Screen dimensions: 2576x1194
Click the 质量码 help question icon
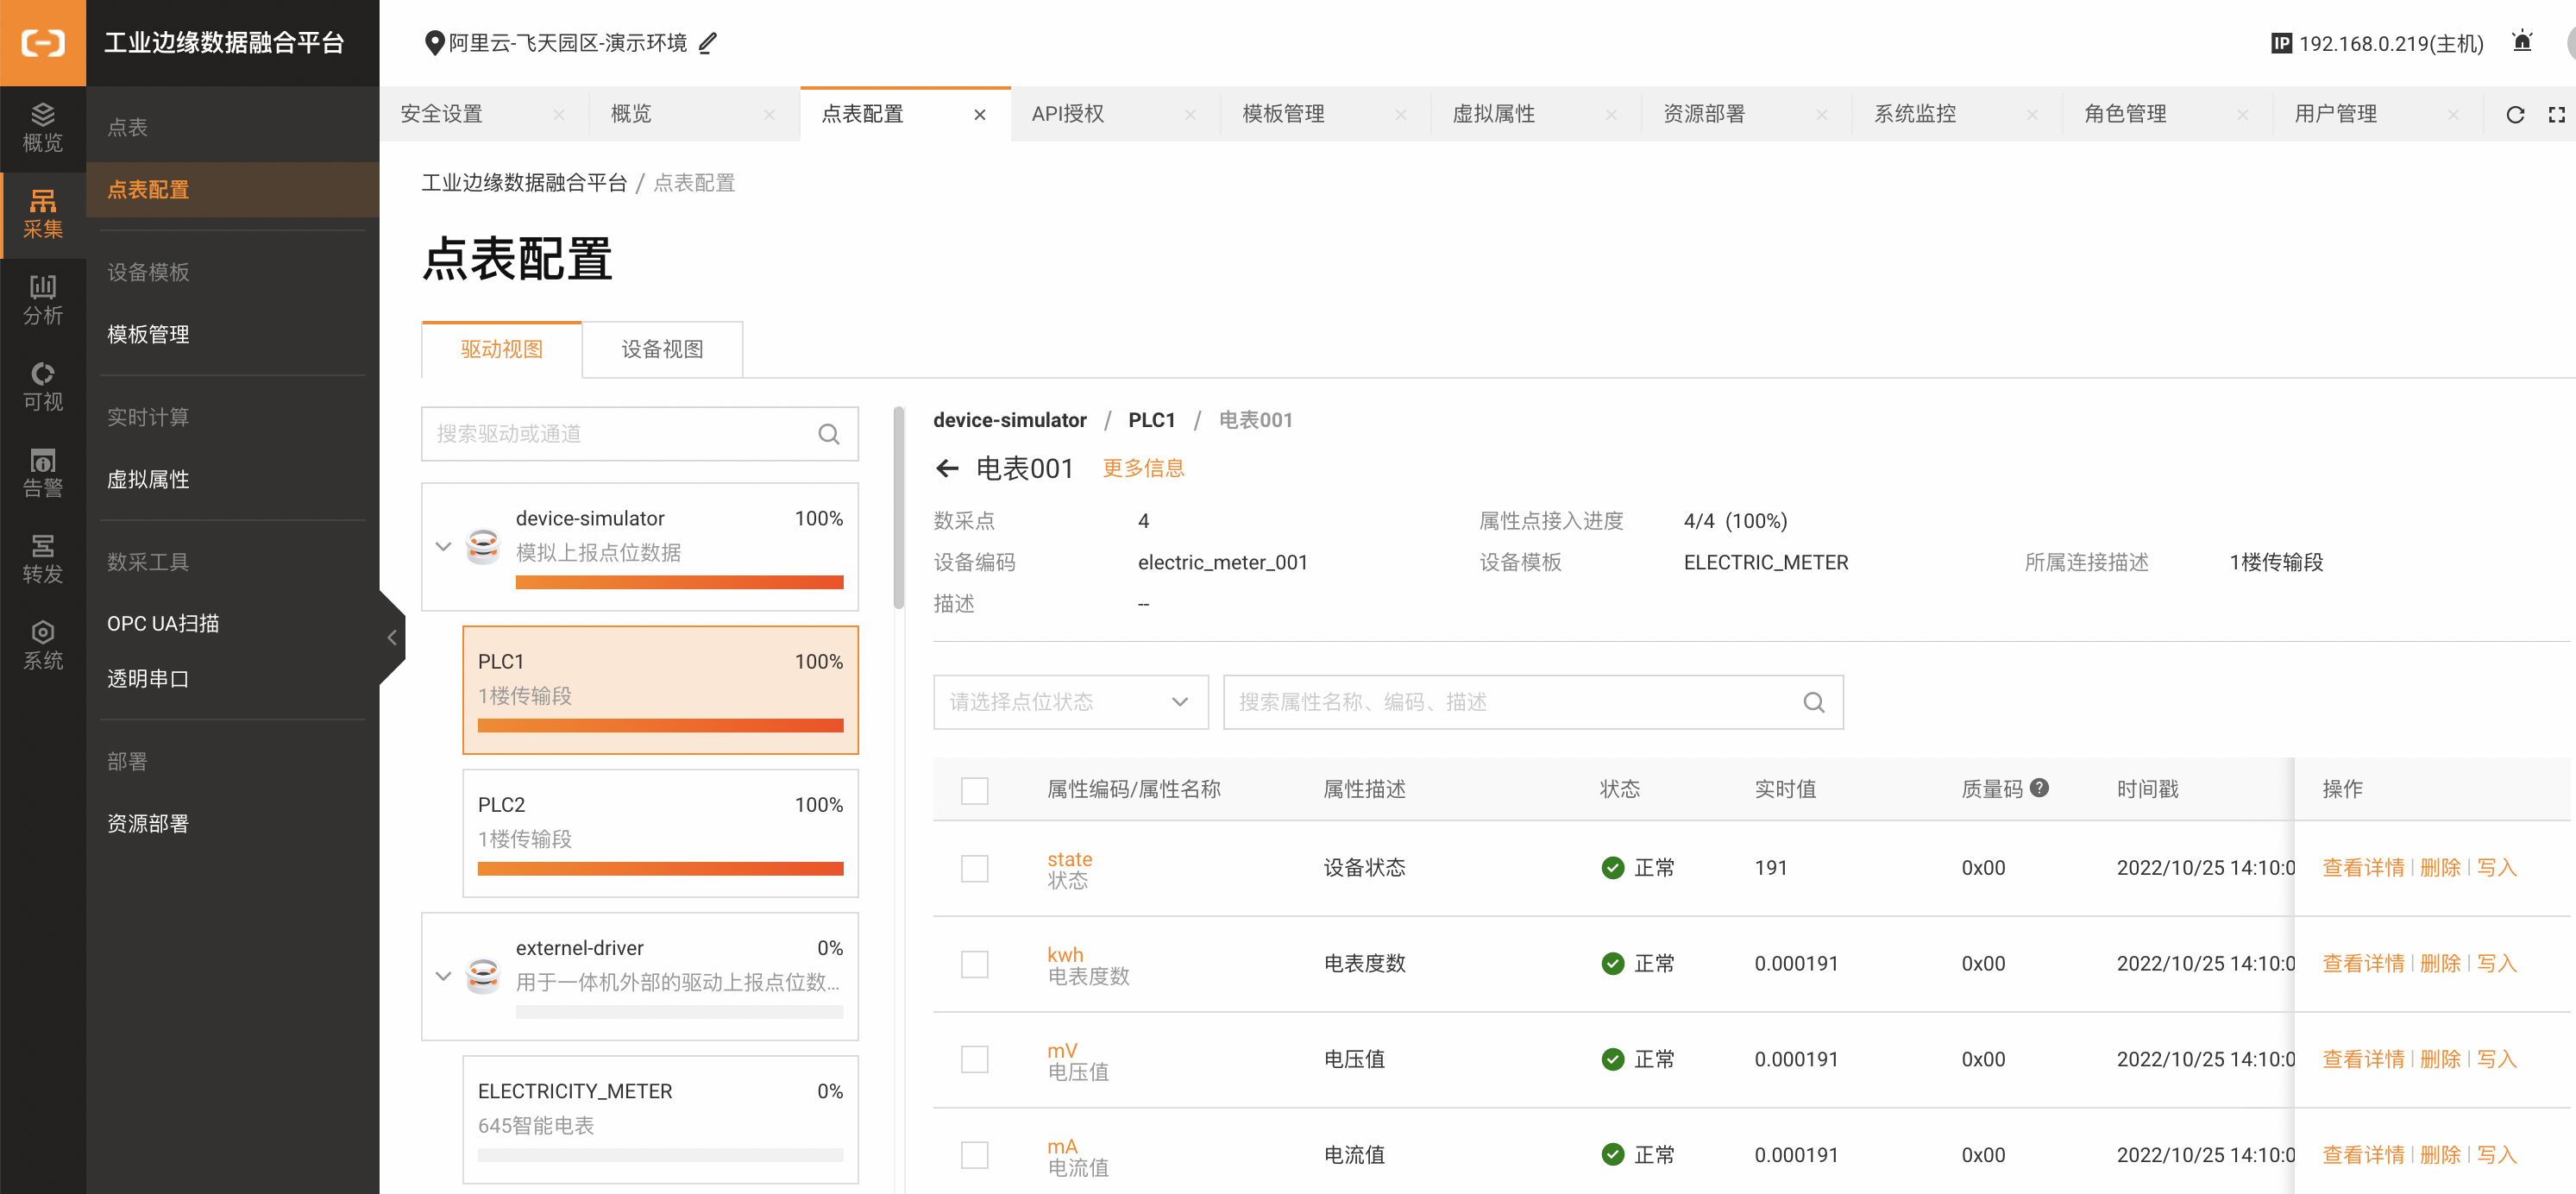tap(2040, 788)
